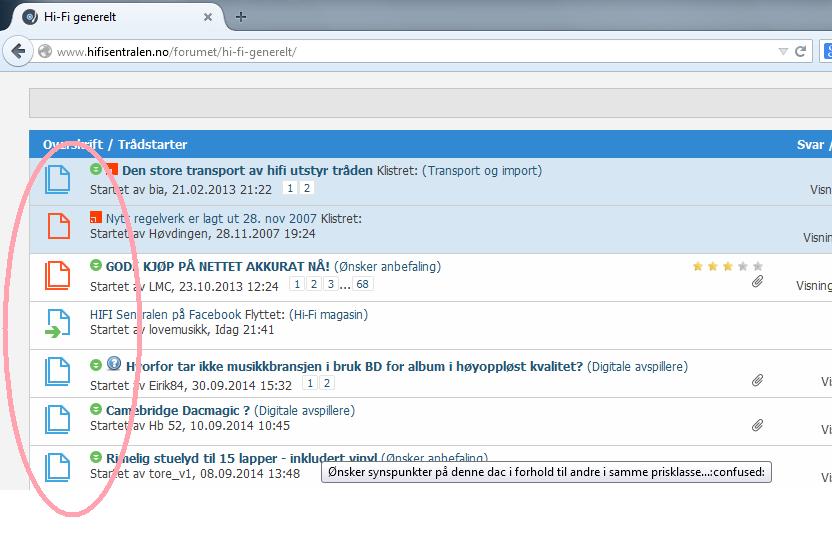Go to page 1 of Den store transport
Screen dimensions: 832x560
[290, 188]
